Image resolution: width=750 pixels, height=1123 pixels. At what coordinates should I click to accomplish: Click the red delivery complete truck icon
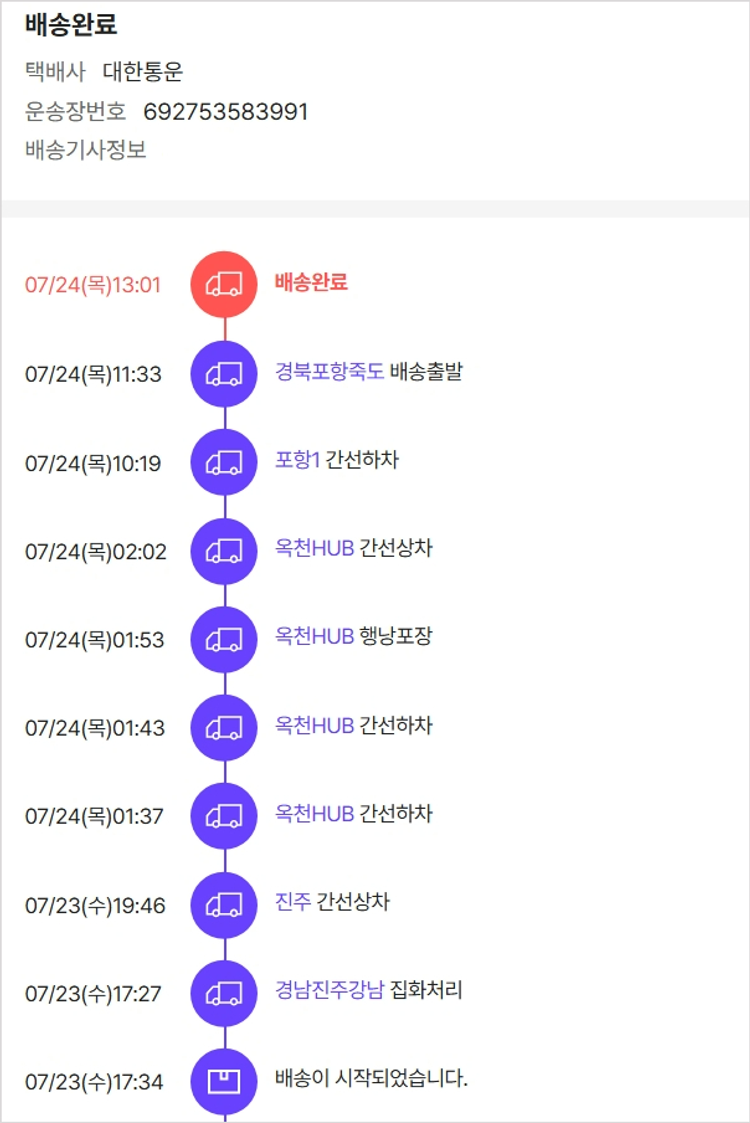pos(224,284)
